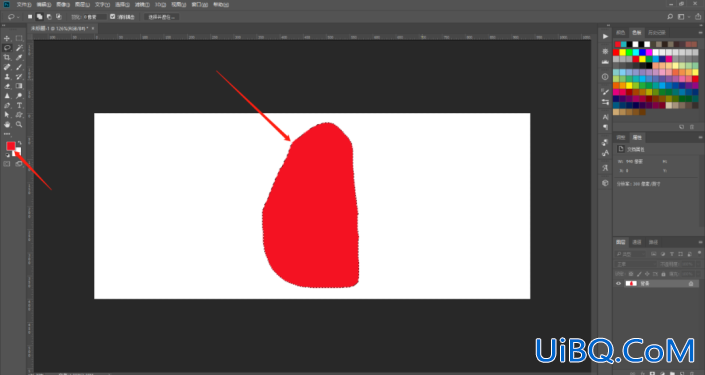This screenshot has height=375, width=705.
Task: Reset default foreground and background colors
Action: [x=7, y=155]
